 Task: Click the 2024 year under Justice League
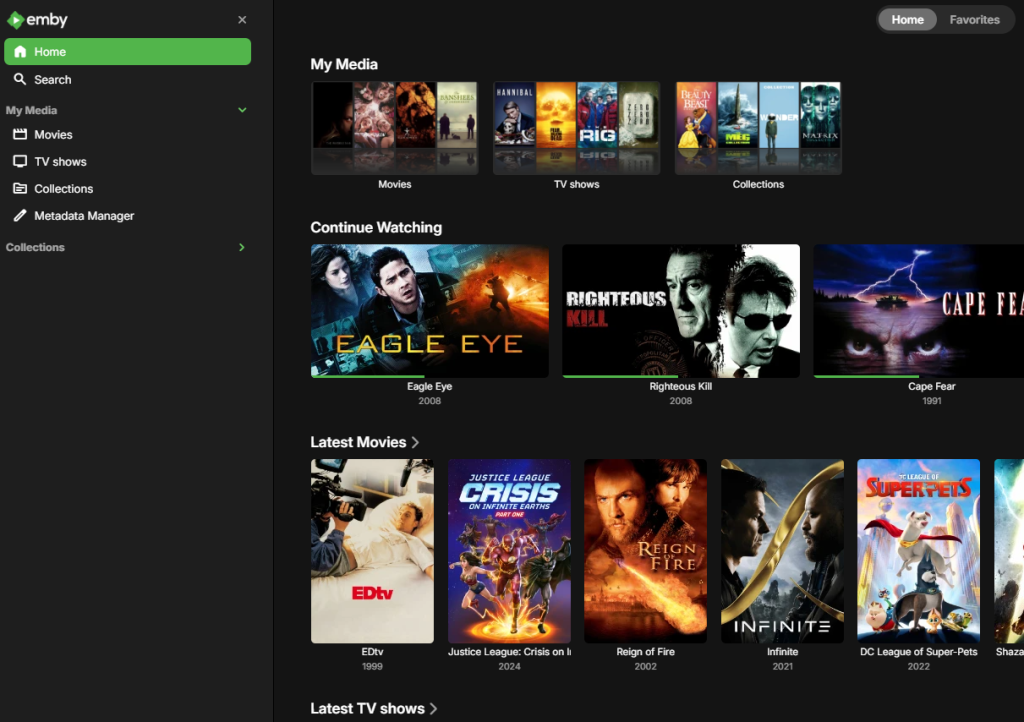tap(509, 667)
